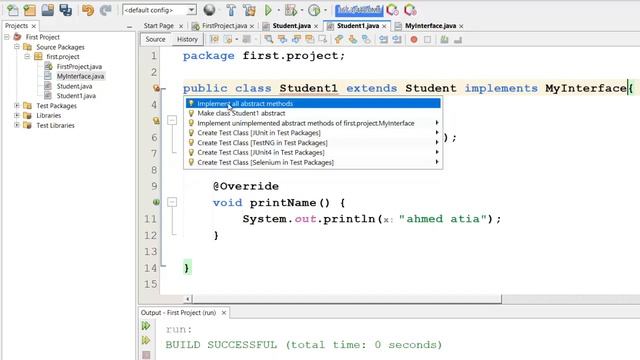Screen dimensions: 640x360
Task: Switch editor to Source view
Action: click(x=155, y=39)
